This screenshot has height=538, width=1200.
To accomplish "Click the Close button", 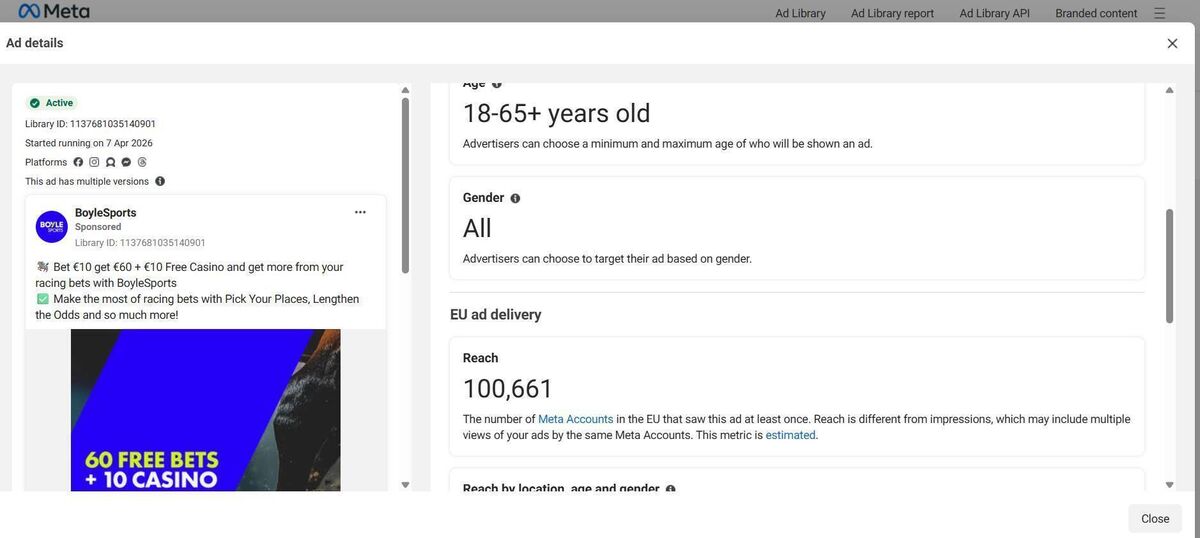I will point(1155,518).
